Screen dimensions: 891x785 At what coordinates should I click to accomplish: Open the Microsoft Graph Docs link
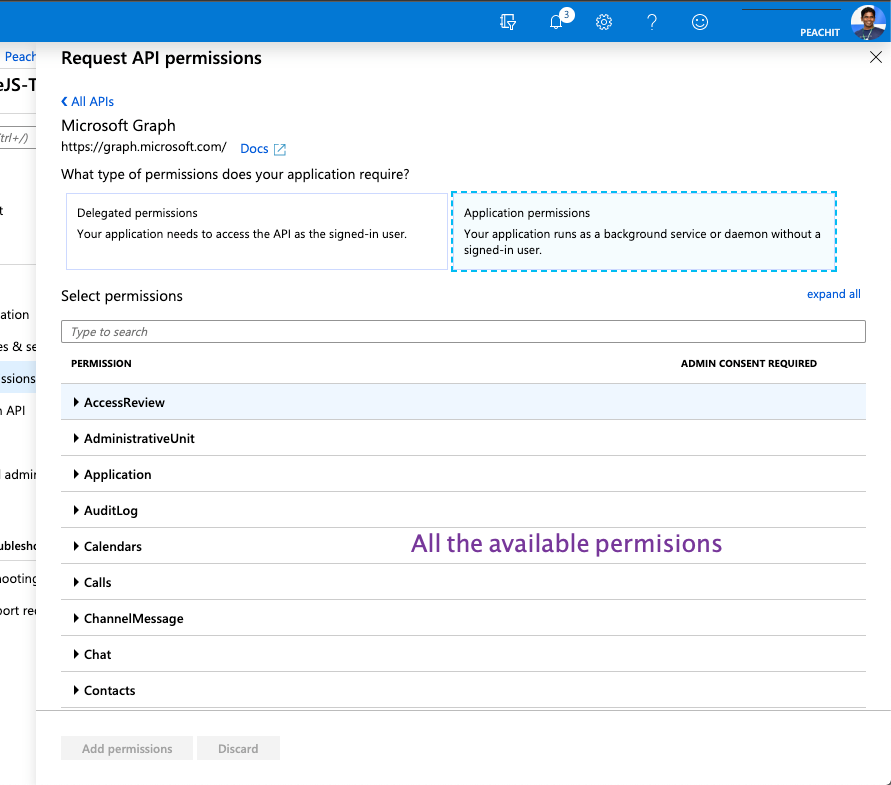tap(254, 148)
